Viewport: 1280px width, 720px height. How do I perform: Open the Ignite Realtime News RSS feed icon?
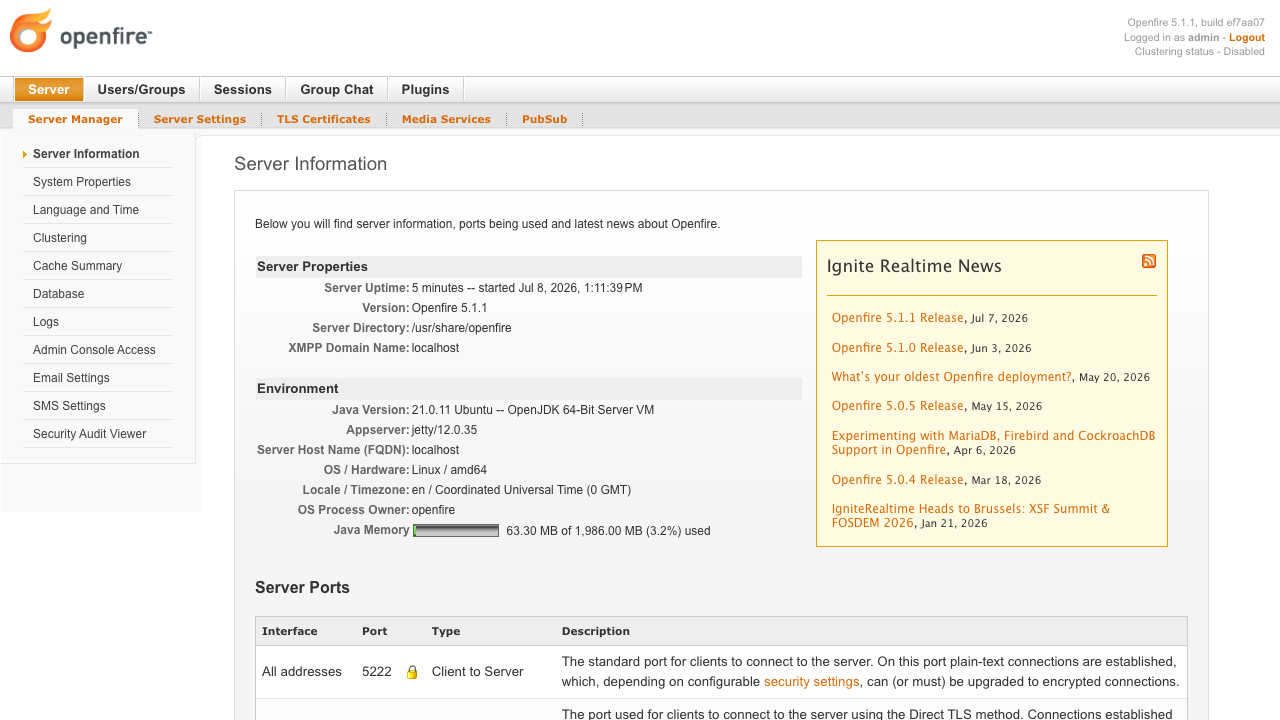click(1149, 261)
